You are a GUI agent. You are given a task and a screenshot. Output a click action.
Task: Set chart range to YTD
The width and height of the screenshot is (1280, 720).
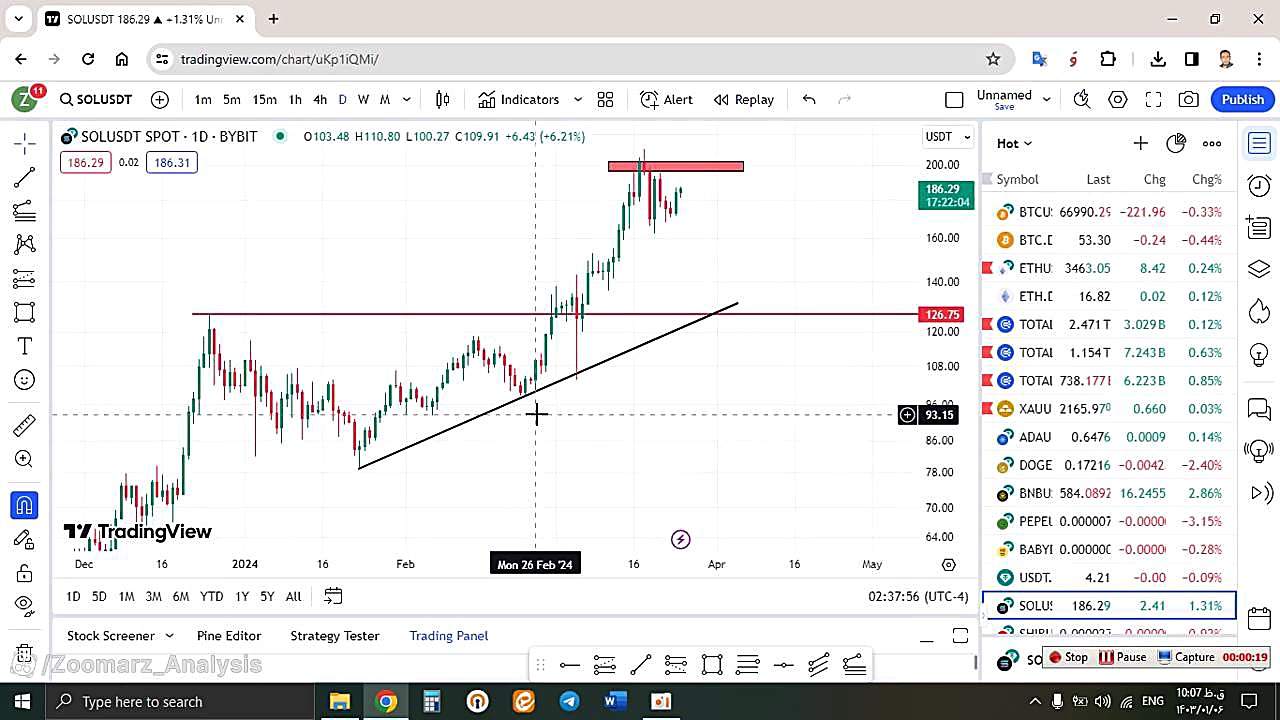pyautogui.click(x=211, y=596)
